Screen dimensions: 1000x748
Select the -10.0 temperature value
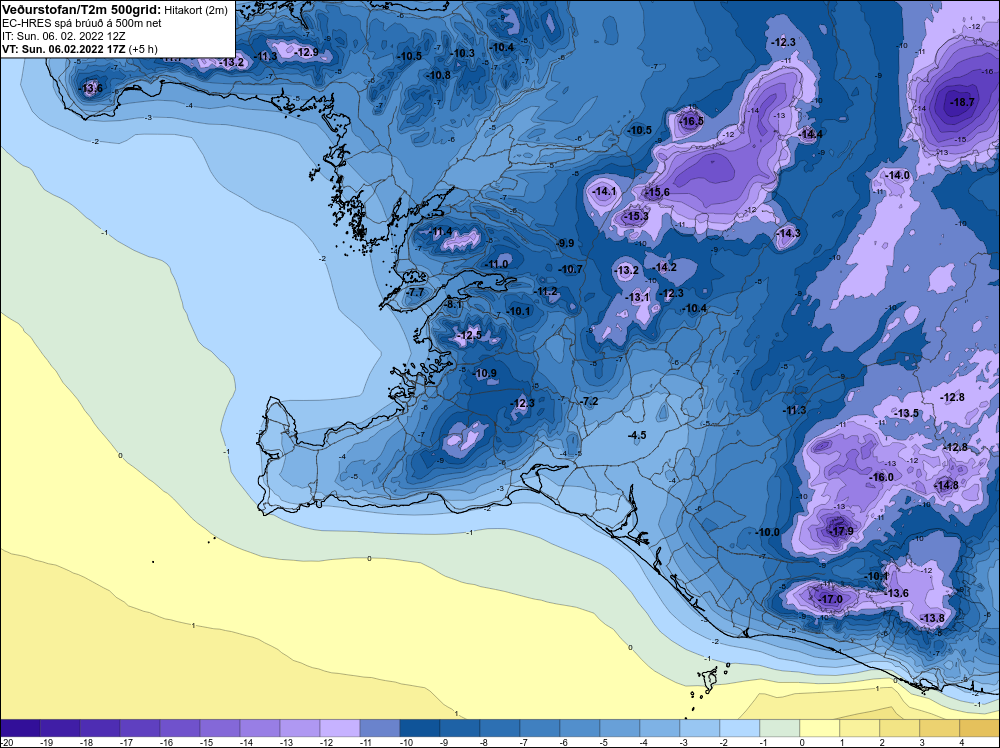(x=767, y=532)
